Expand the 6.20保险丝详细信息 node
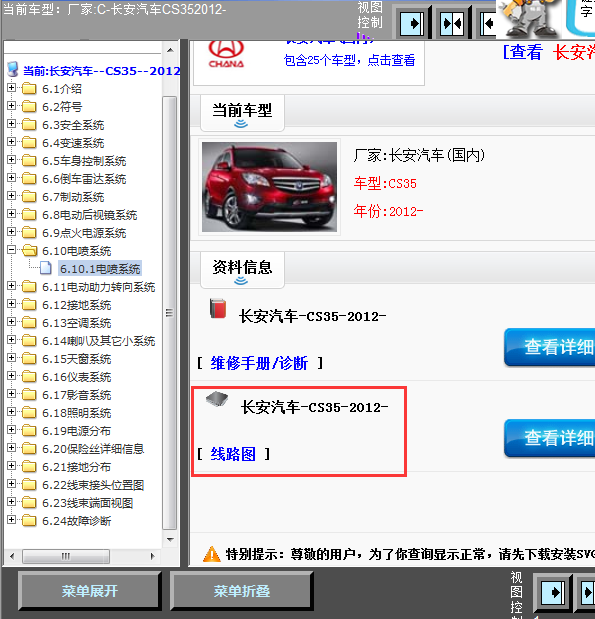595x619 pixels. [11, 447]
